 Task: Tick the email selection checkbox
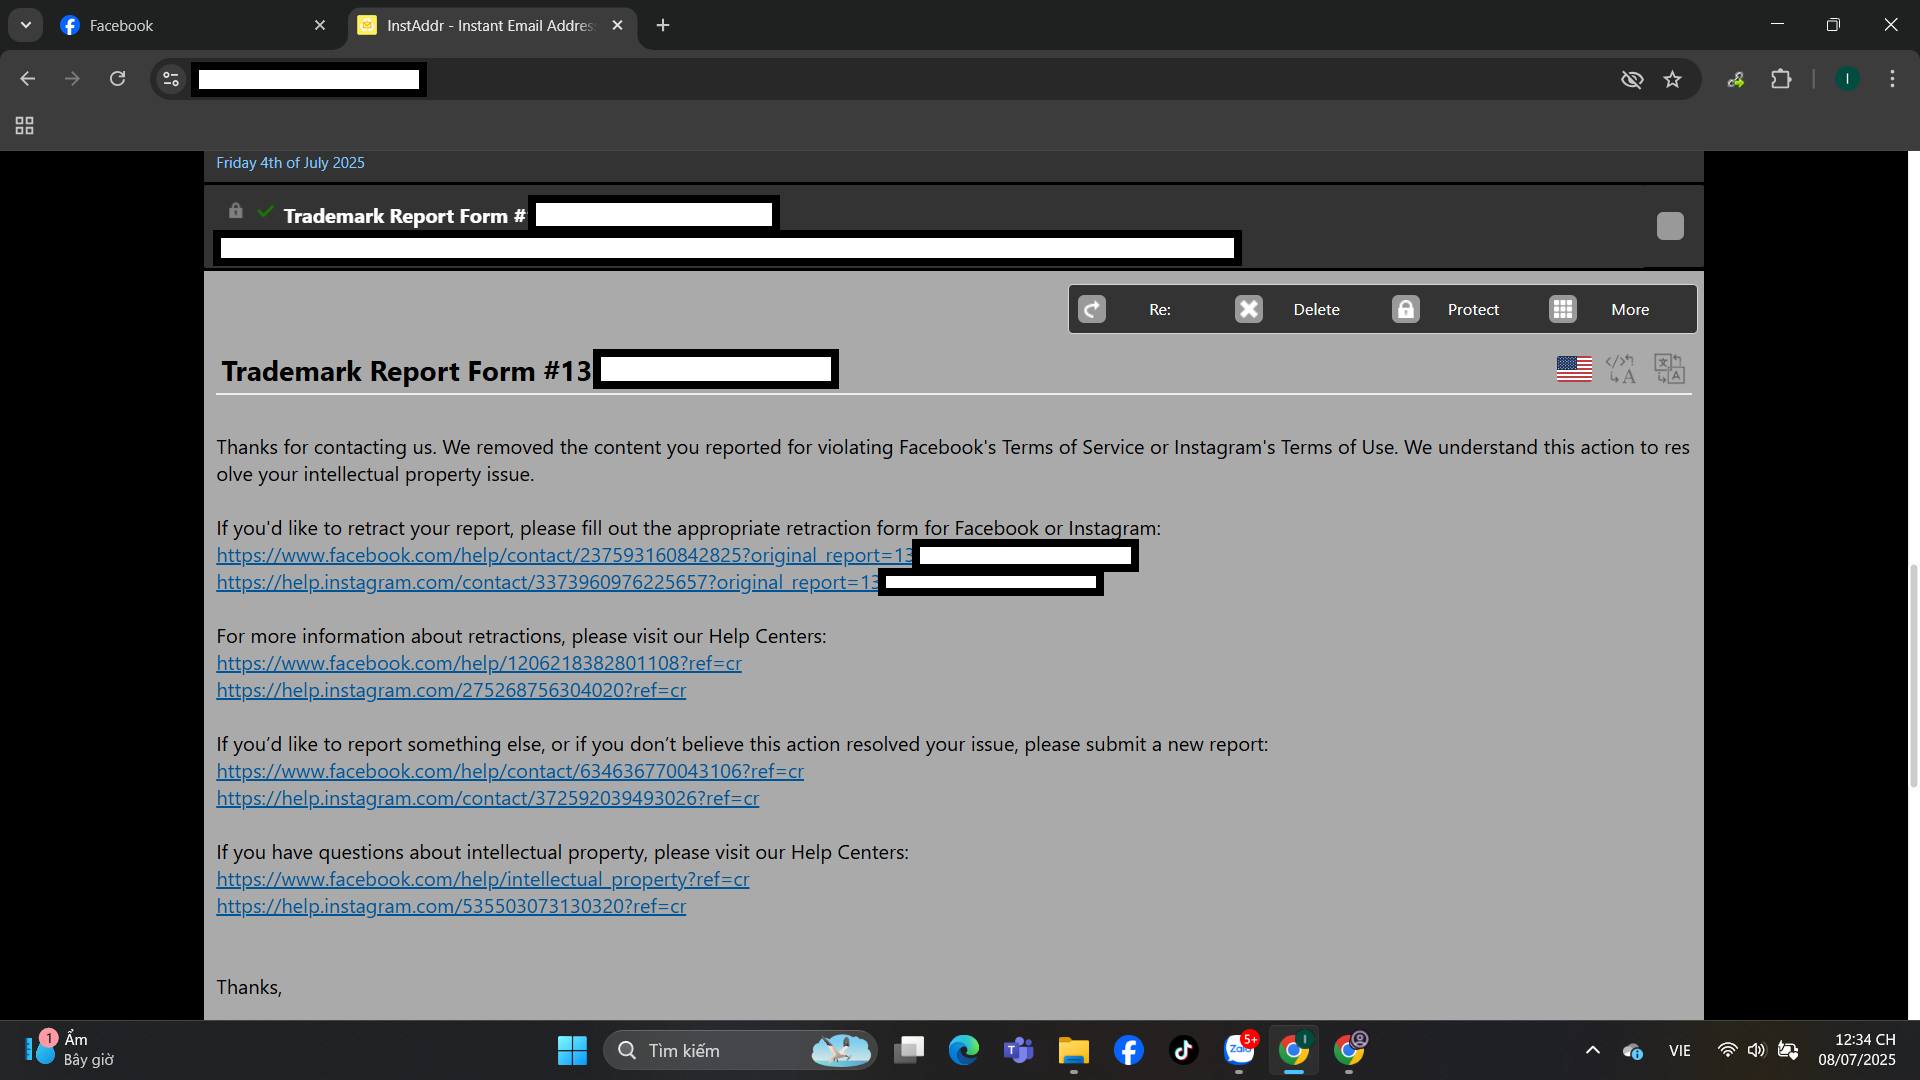click(1670, 226)
